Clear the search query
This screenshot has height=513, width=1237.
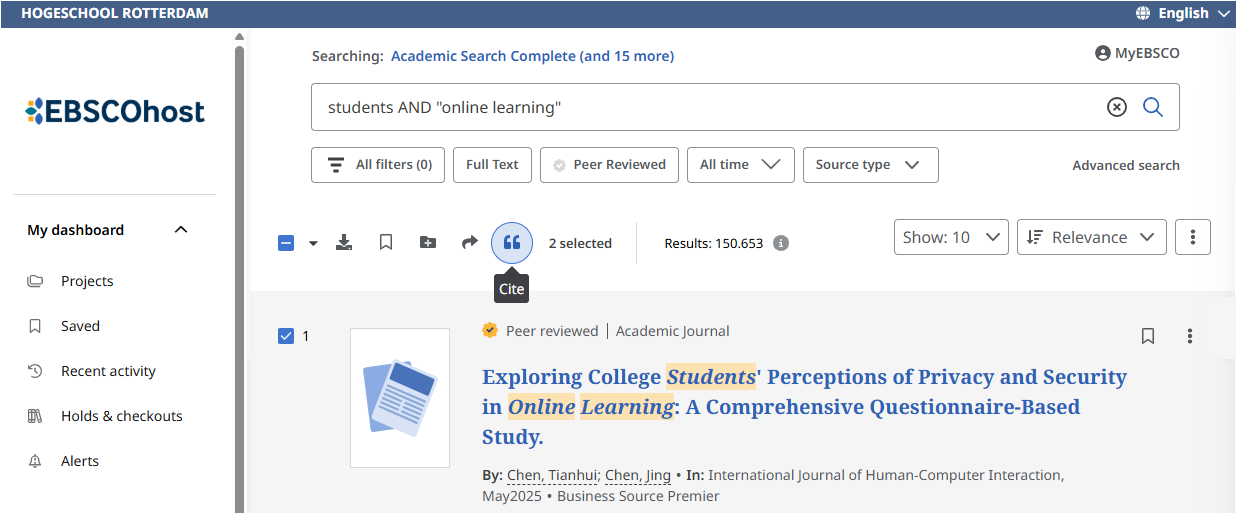[x=1117, y=107]
